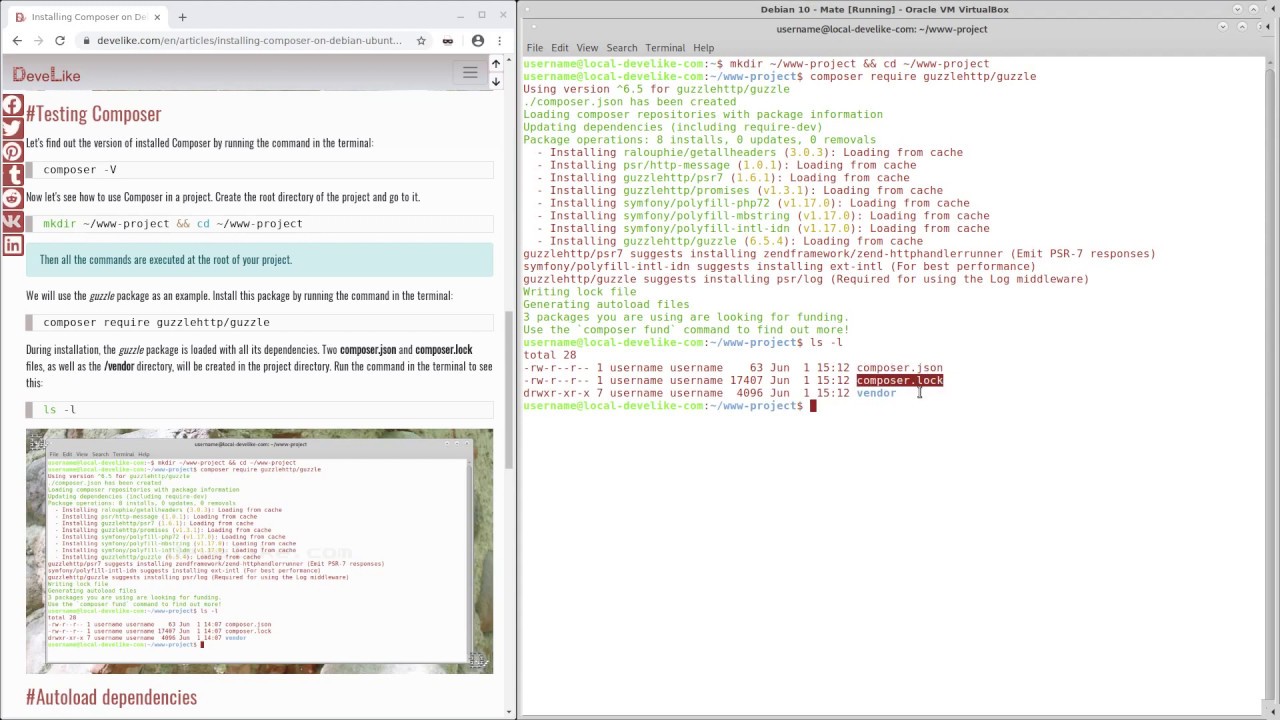Click the blue note about project root
The image size is (1280, 720).
point(260,260)
